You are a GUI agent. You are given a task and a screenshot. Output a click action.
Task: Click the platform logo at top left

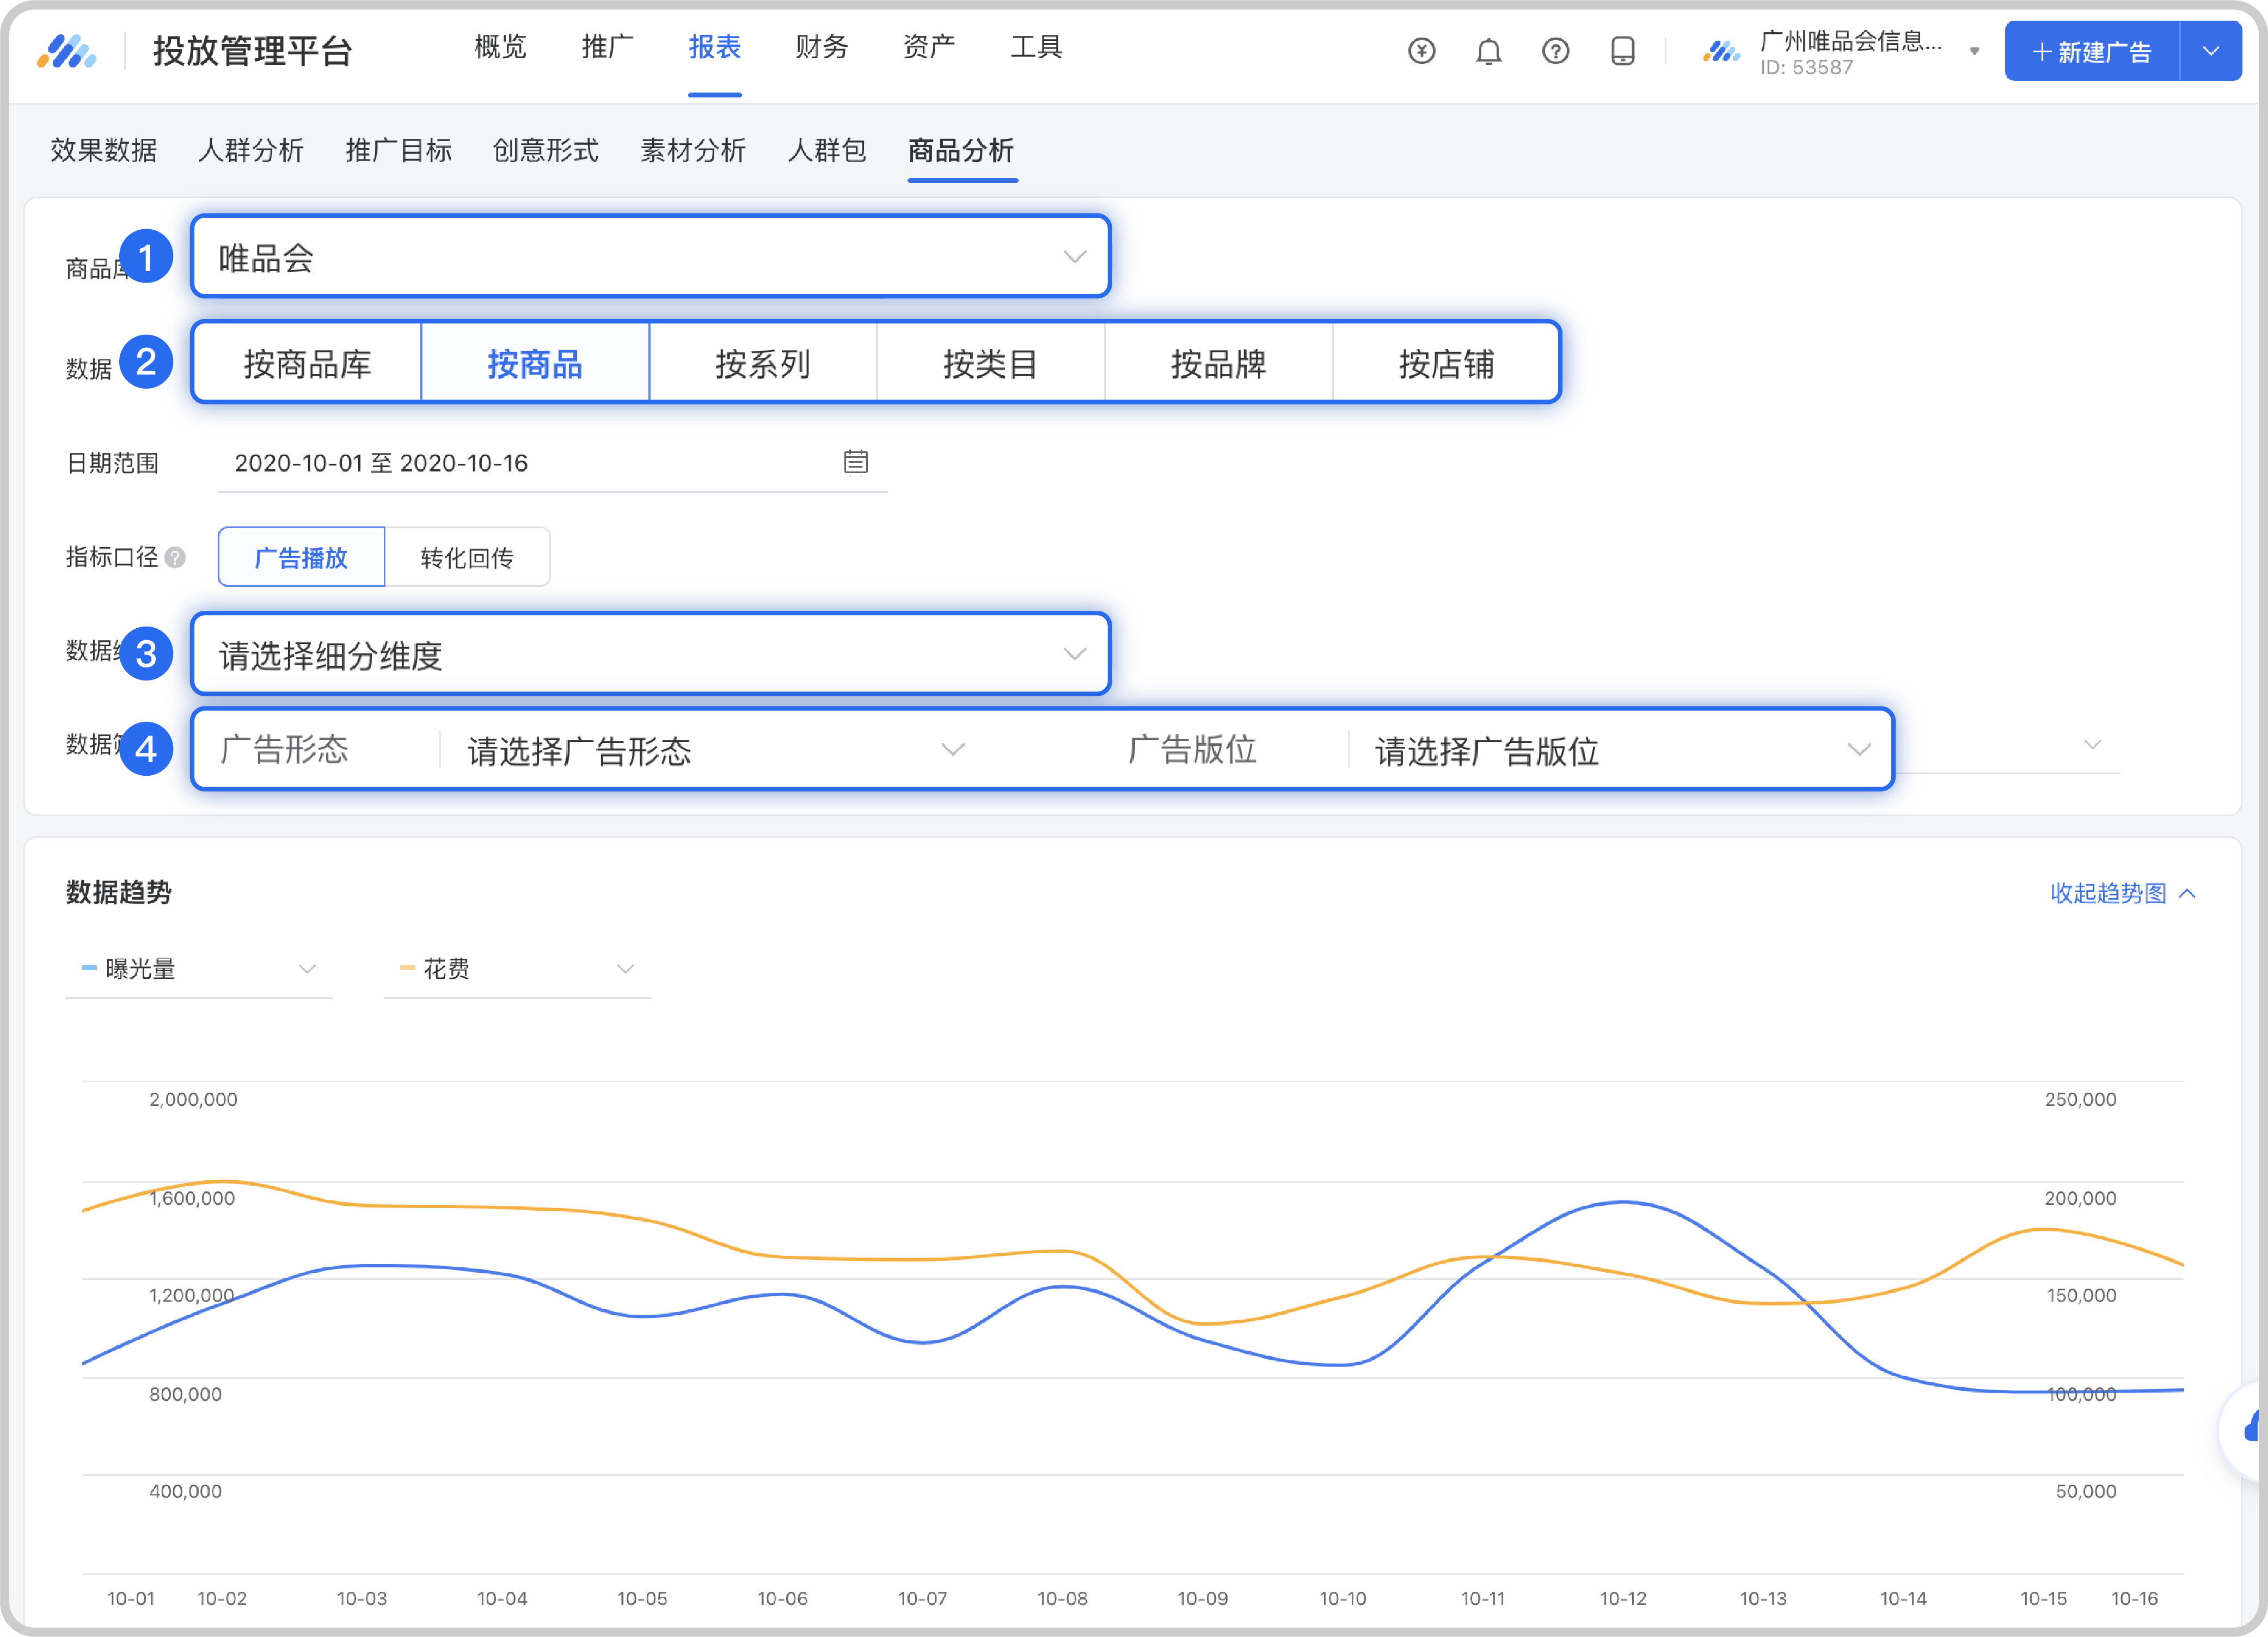[67, 51]
